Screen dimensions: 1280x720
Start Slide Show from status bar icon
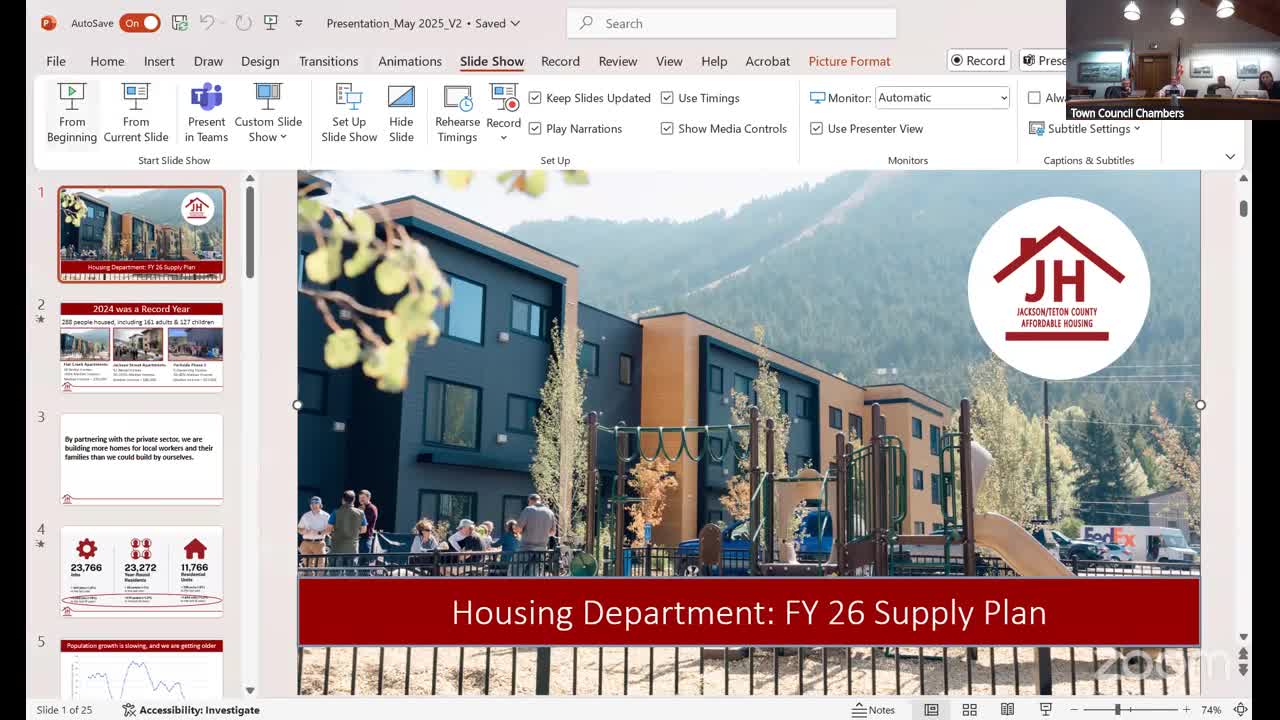coord(1046,710)
